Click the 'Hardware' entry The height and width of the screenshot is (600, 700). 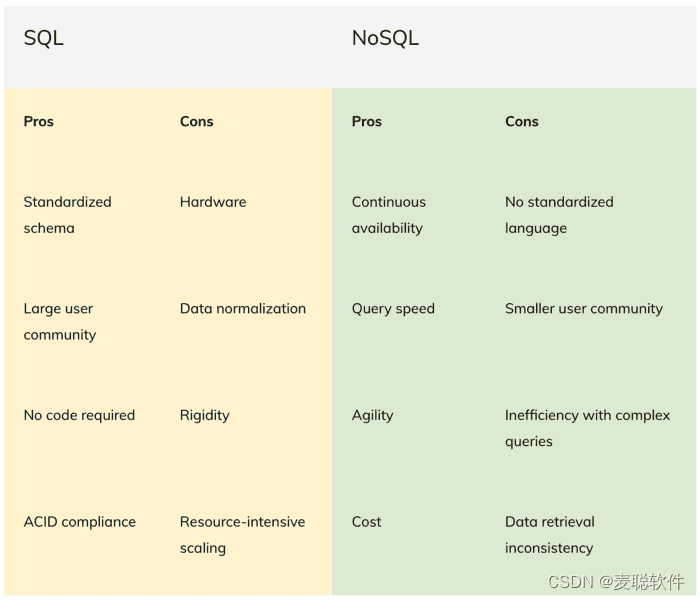click(213, 202)
